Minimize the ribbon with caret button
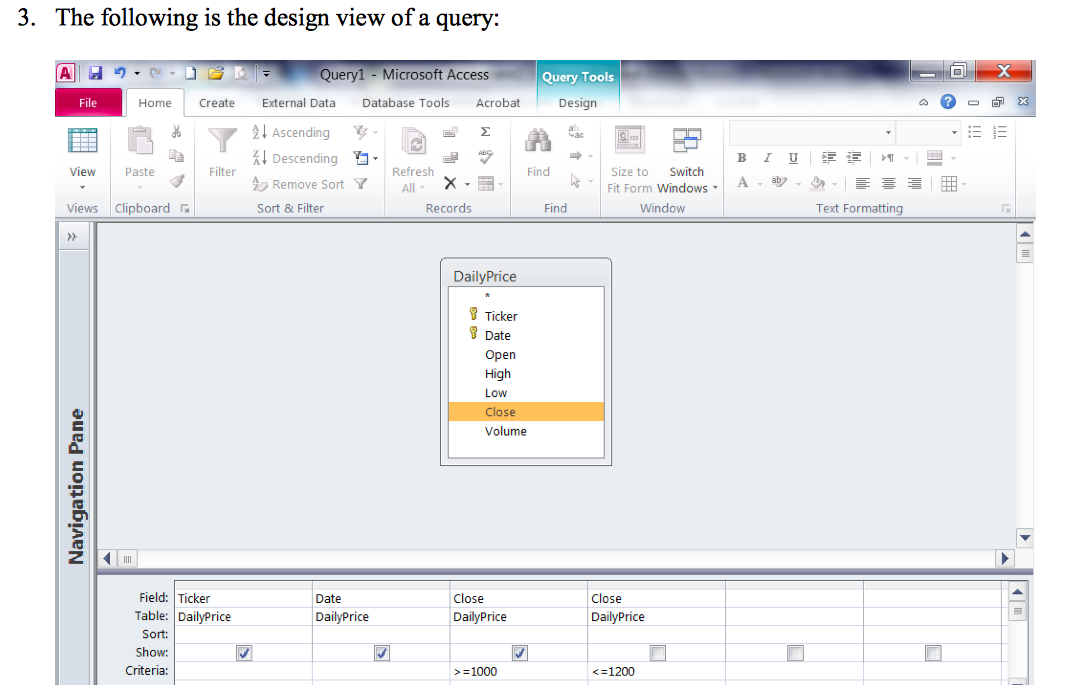Screen dimensions: 1073x685 923,102
